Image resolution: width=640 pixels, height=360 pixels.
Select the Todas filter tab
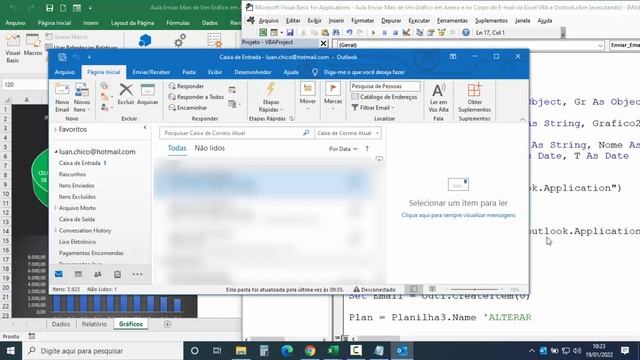[177, 148]
